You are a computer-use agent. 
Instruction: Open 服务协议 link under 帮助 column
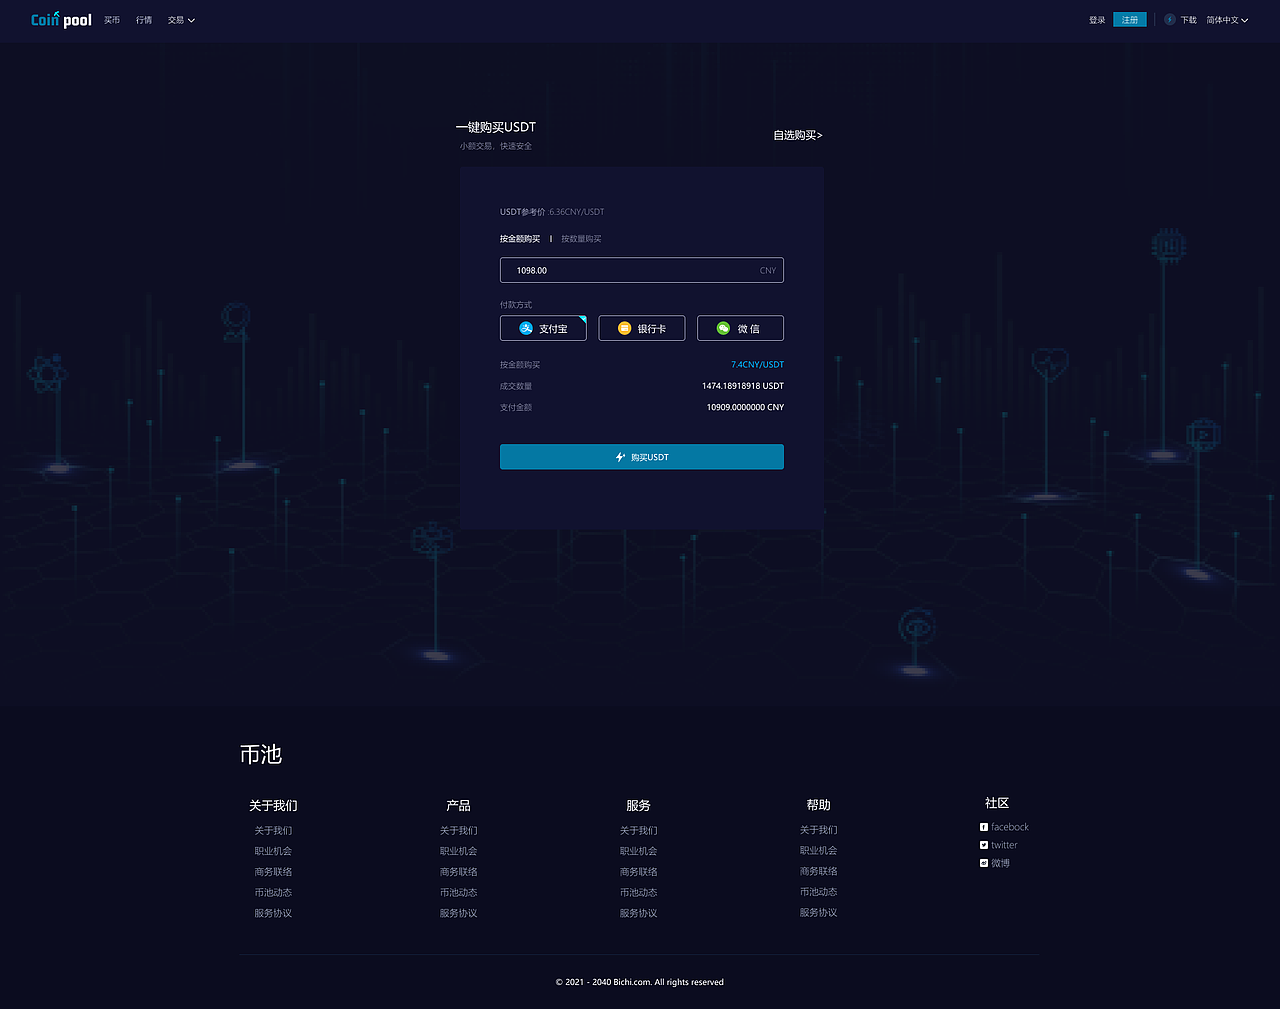818,912
